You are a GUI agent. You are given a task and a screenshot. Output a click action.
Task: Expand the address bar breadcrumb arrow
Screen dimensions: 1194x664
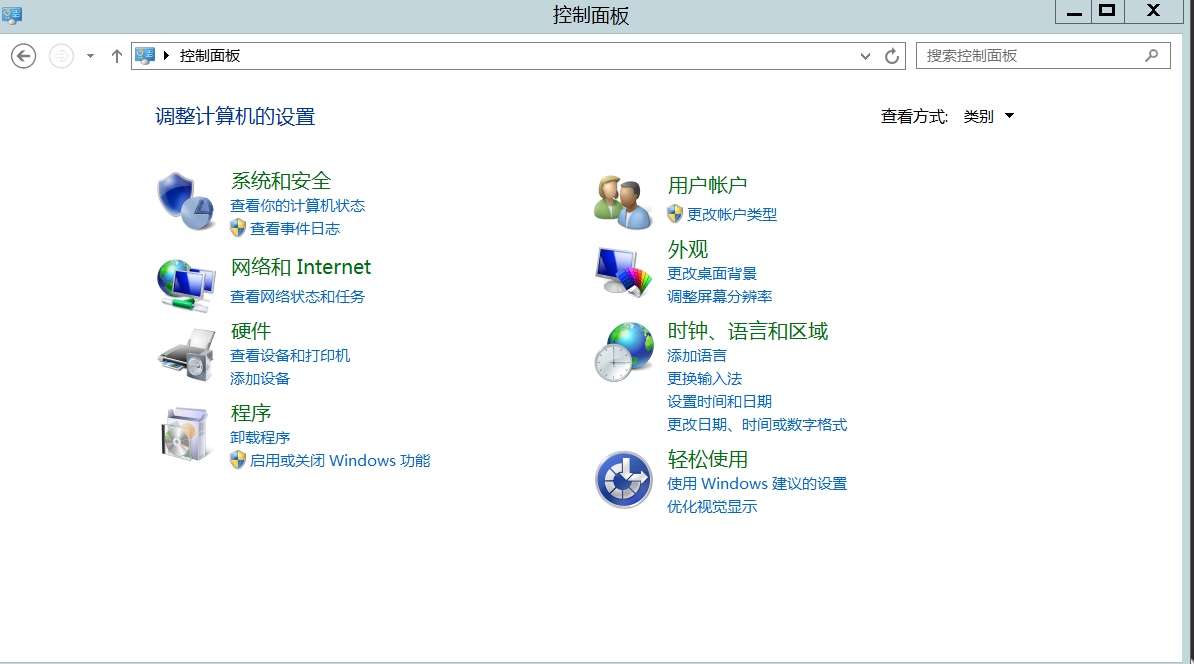click(166, 56)
